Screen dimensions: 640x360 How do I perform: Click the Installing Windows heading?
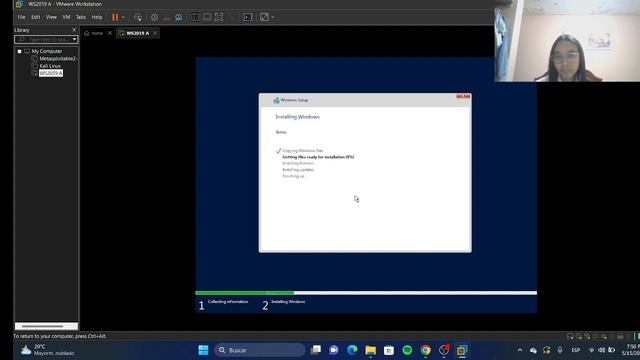[x=297, y=117]
